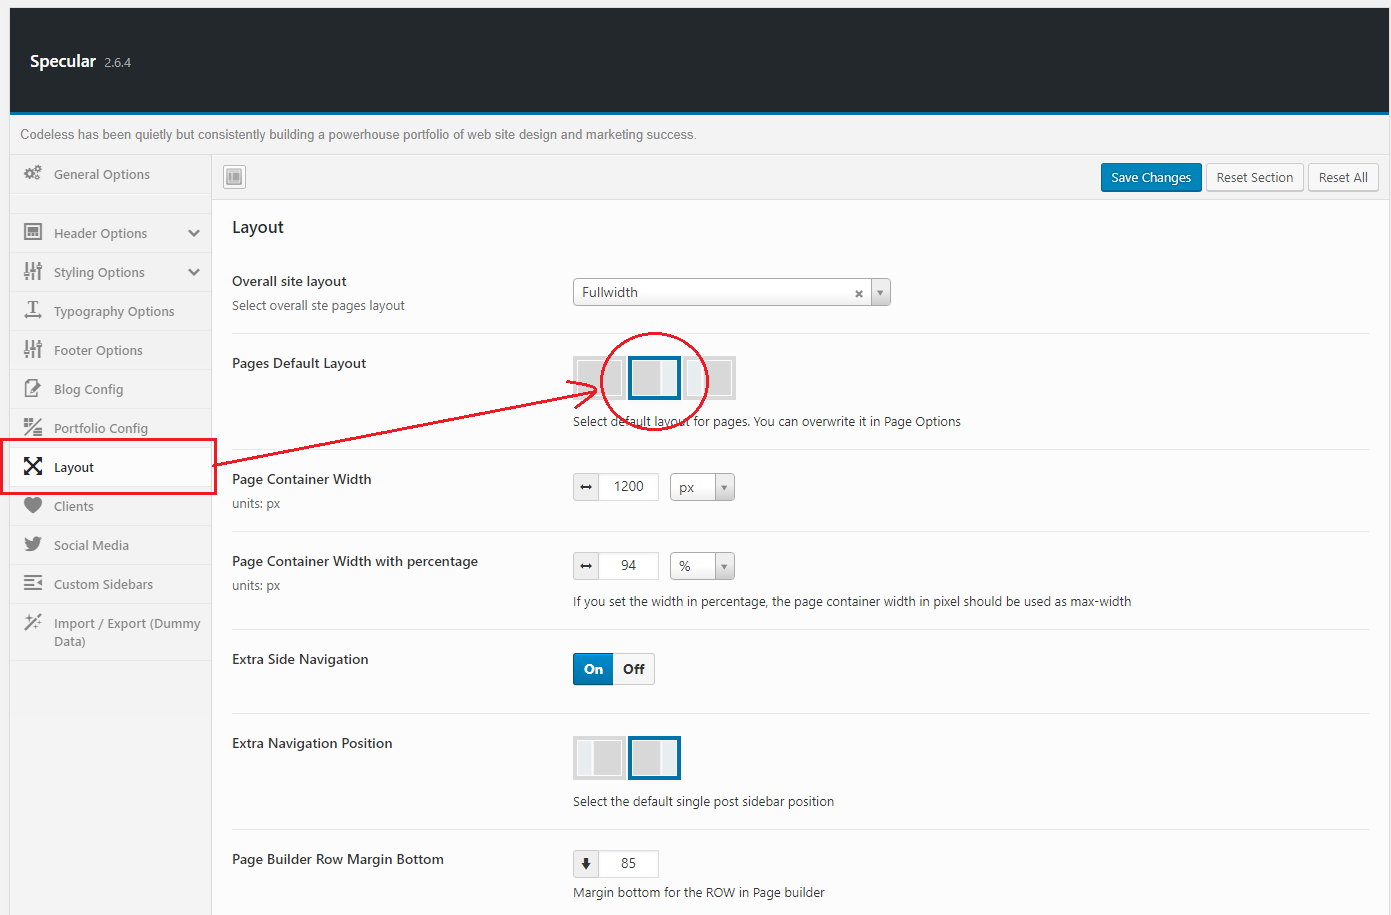Click the Layout crossed-arrows icon

click(33, 466)
